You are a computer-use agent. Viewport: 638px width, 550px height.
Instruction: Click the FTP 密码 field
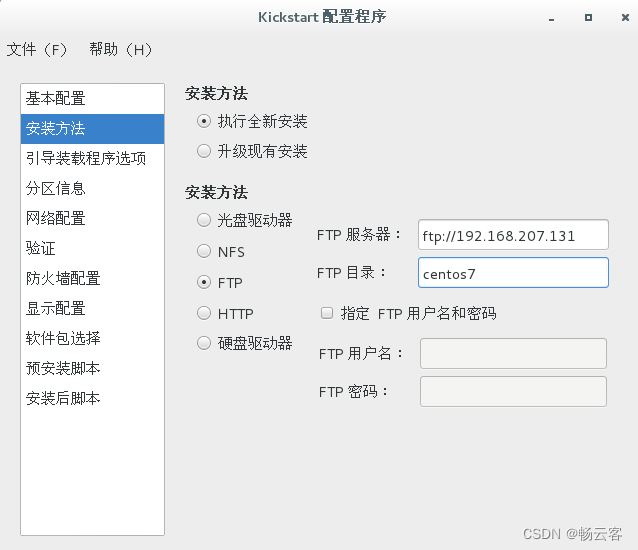click(x=513, y=391)
